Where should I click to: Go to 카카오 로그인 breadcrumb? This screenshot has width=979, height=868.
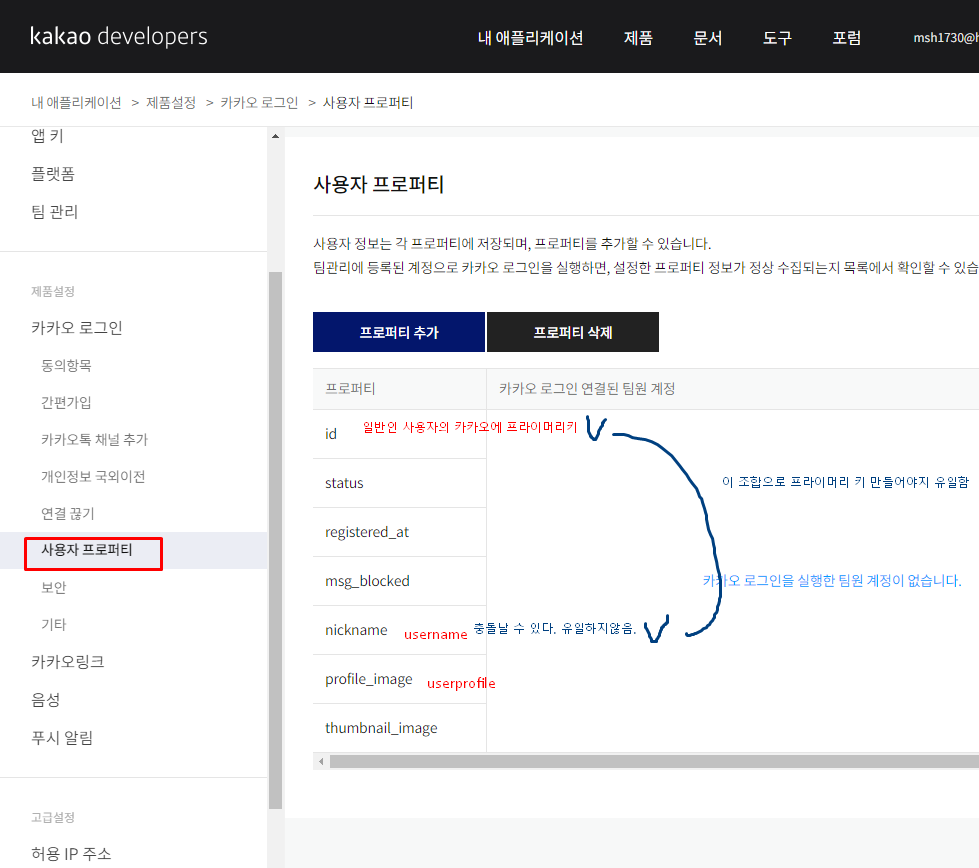(x=259, y=102)
